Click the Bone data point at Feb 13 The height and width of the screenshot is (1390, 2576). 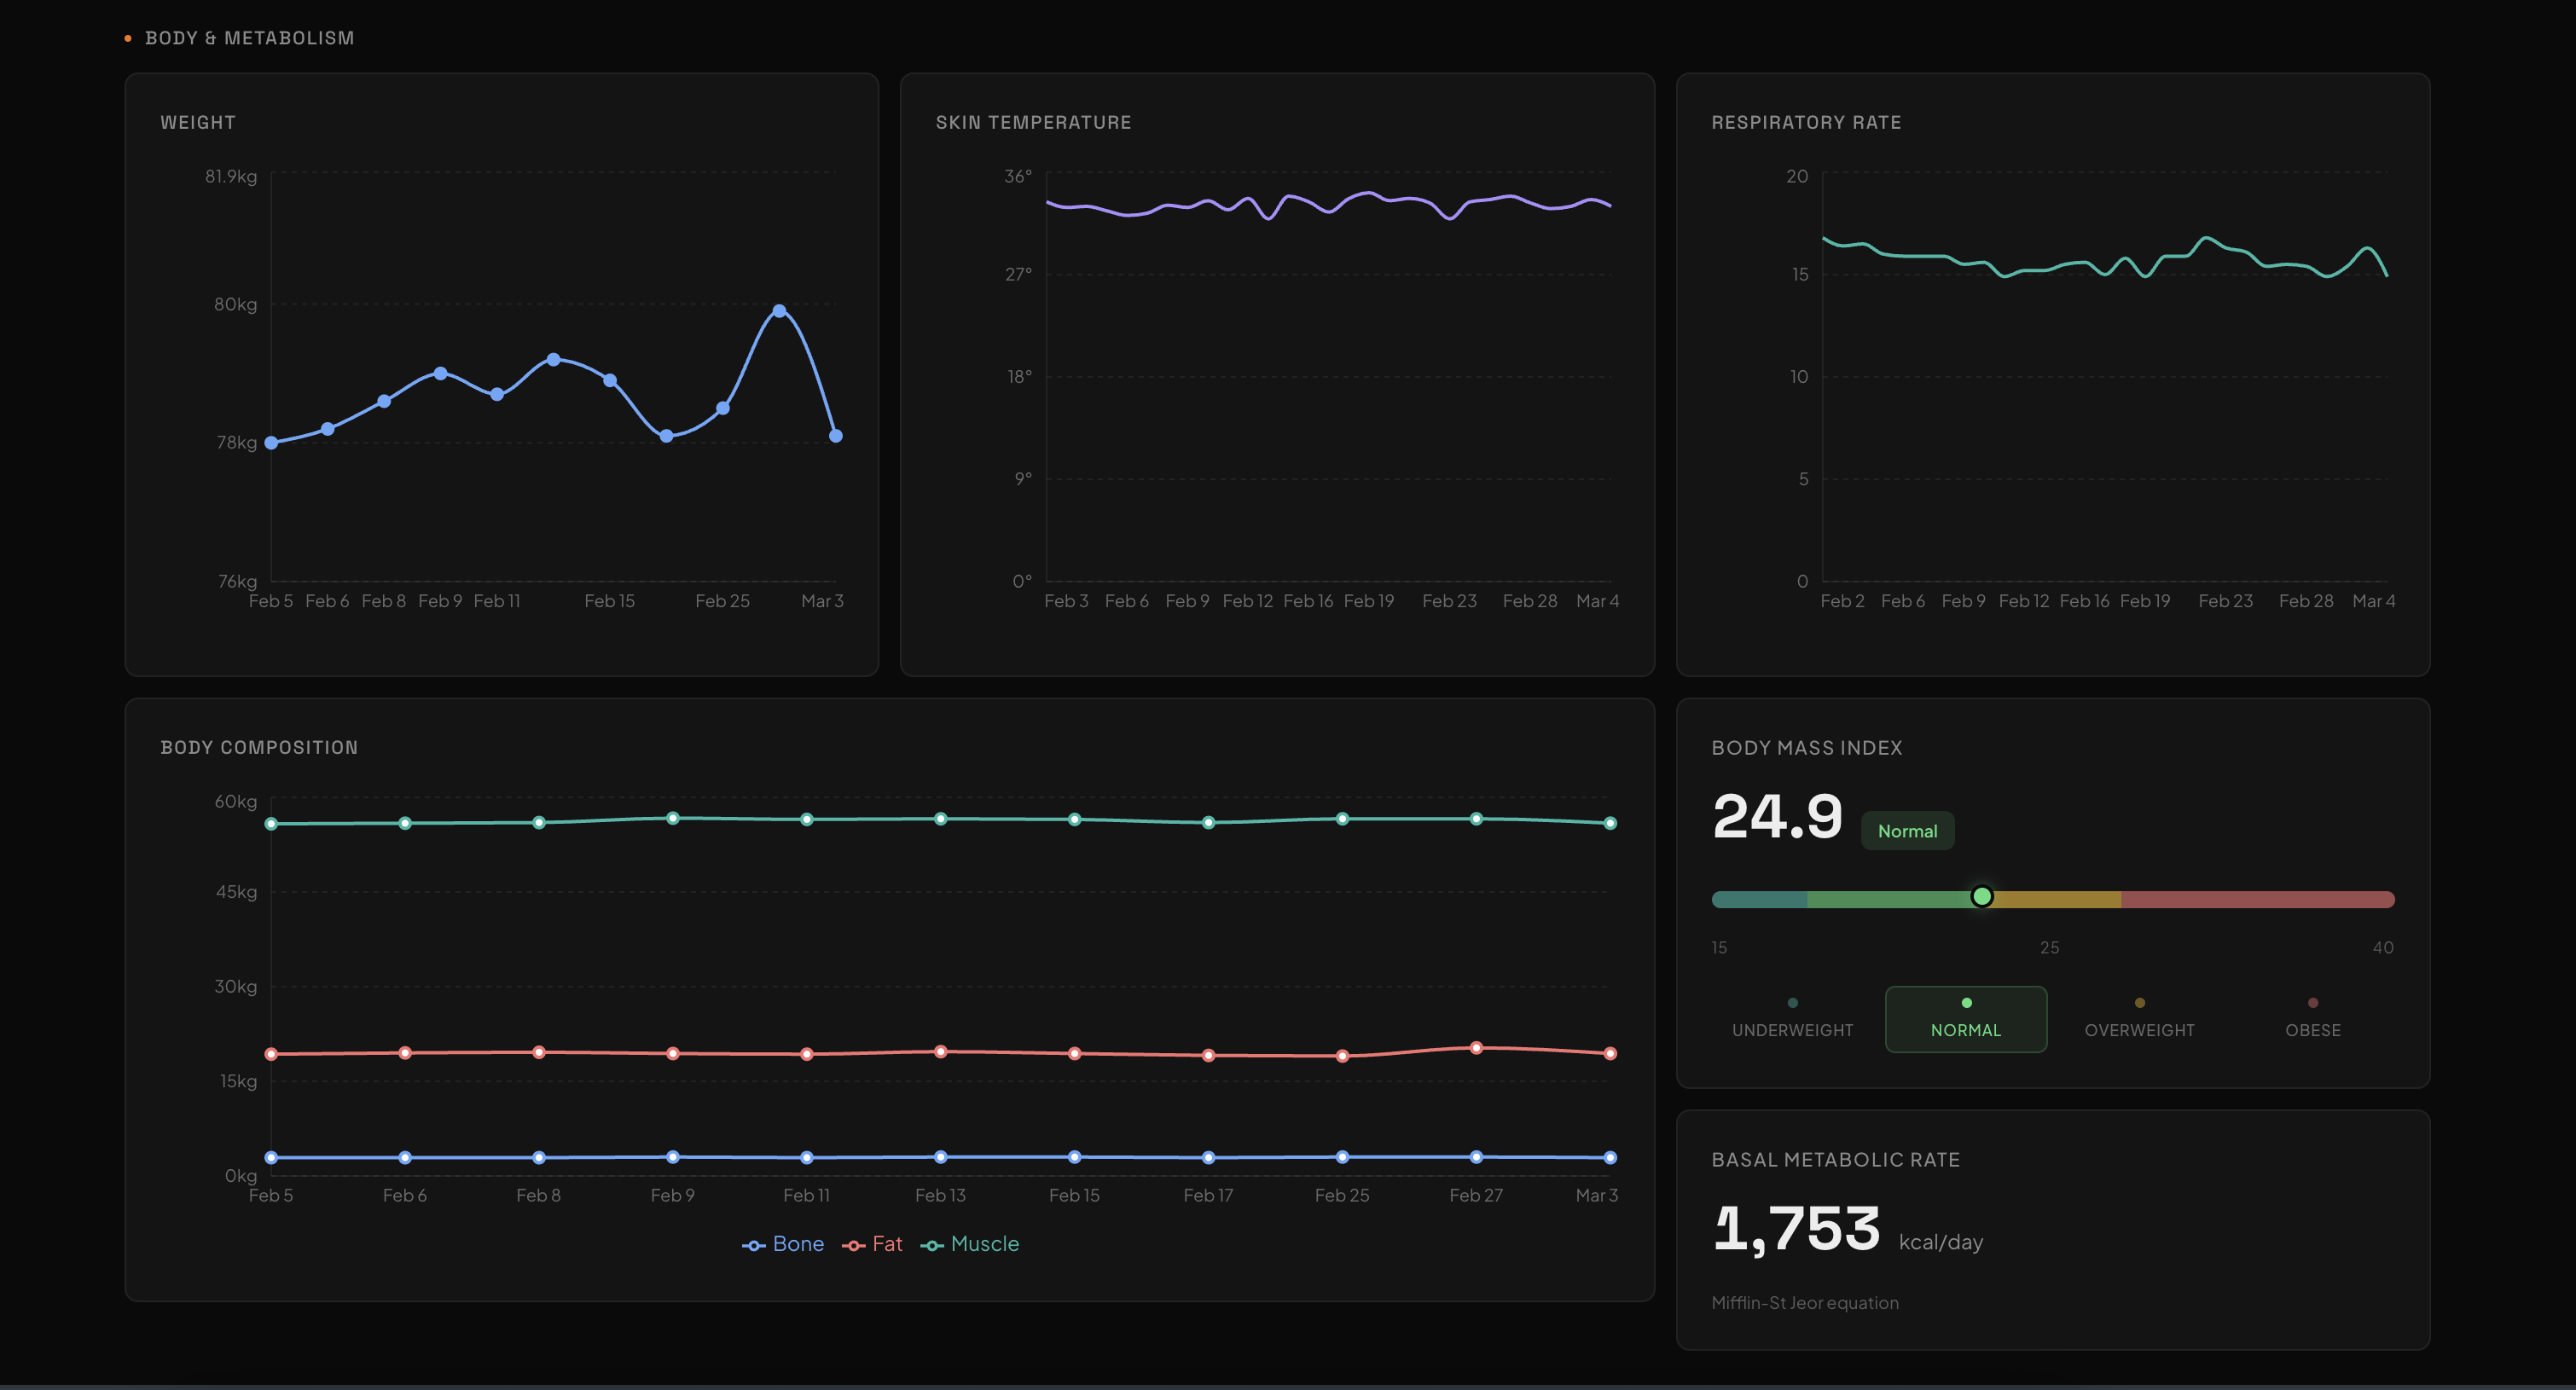point(940,1157)
